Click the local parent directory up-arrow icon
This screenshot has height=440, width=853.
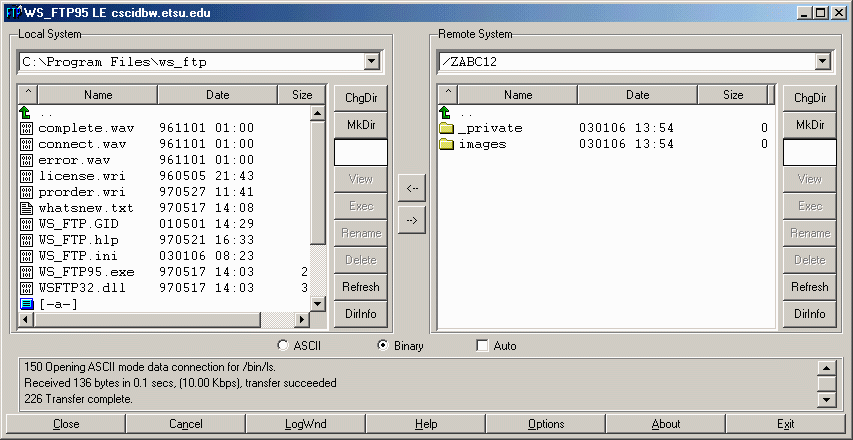point(27,113)
